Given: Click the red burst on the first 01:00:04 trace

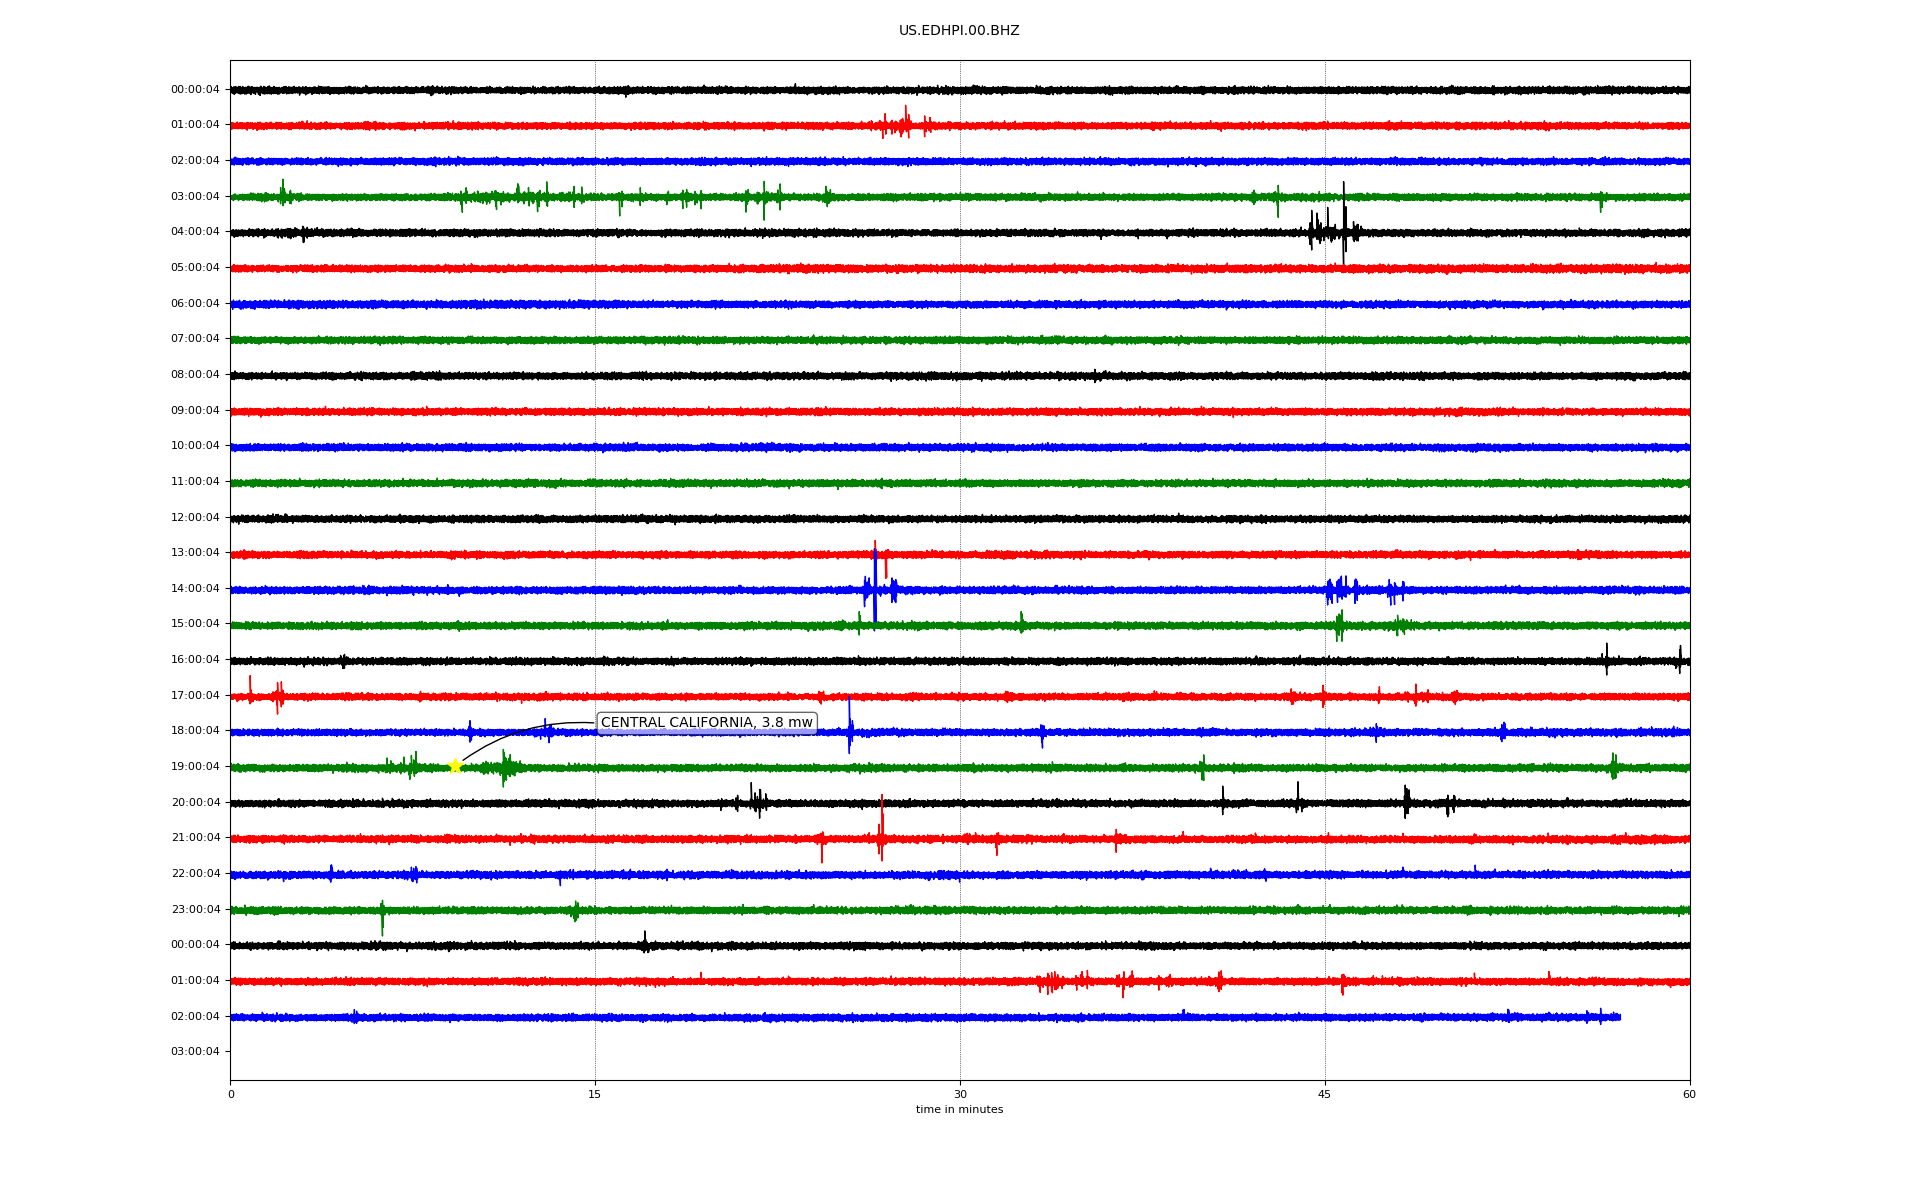Looking at the screenshot, I should click(903, 125).
